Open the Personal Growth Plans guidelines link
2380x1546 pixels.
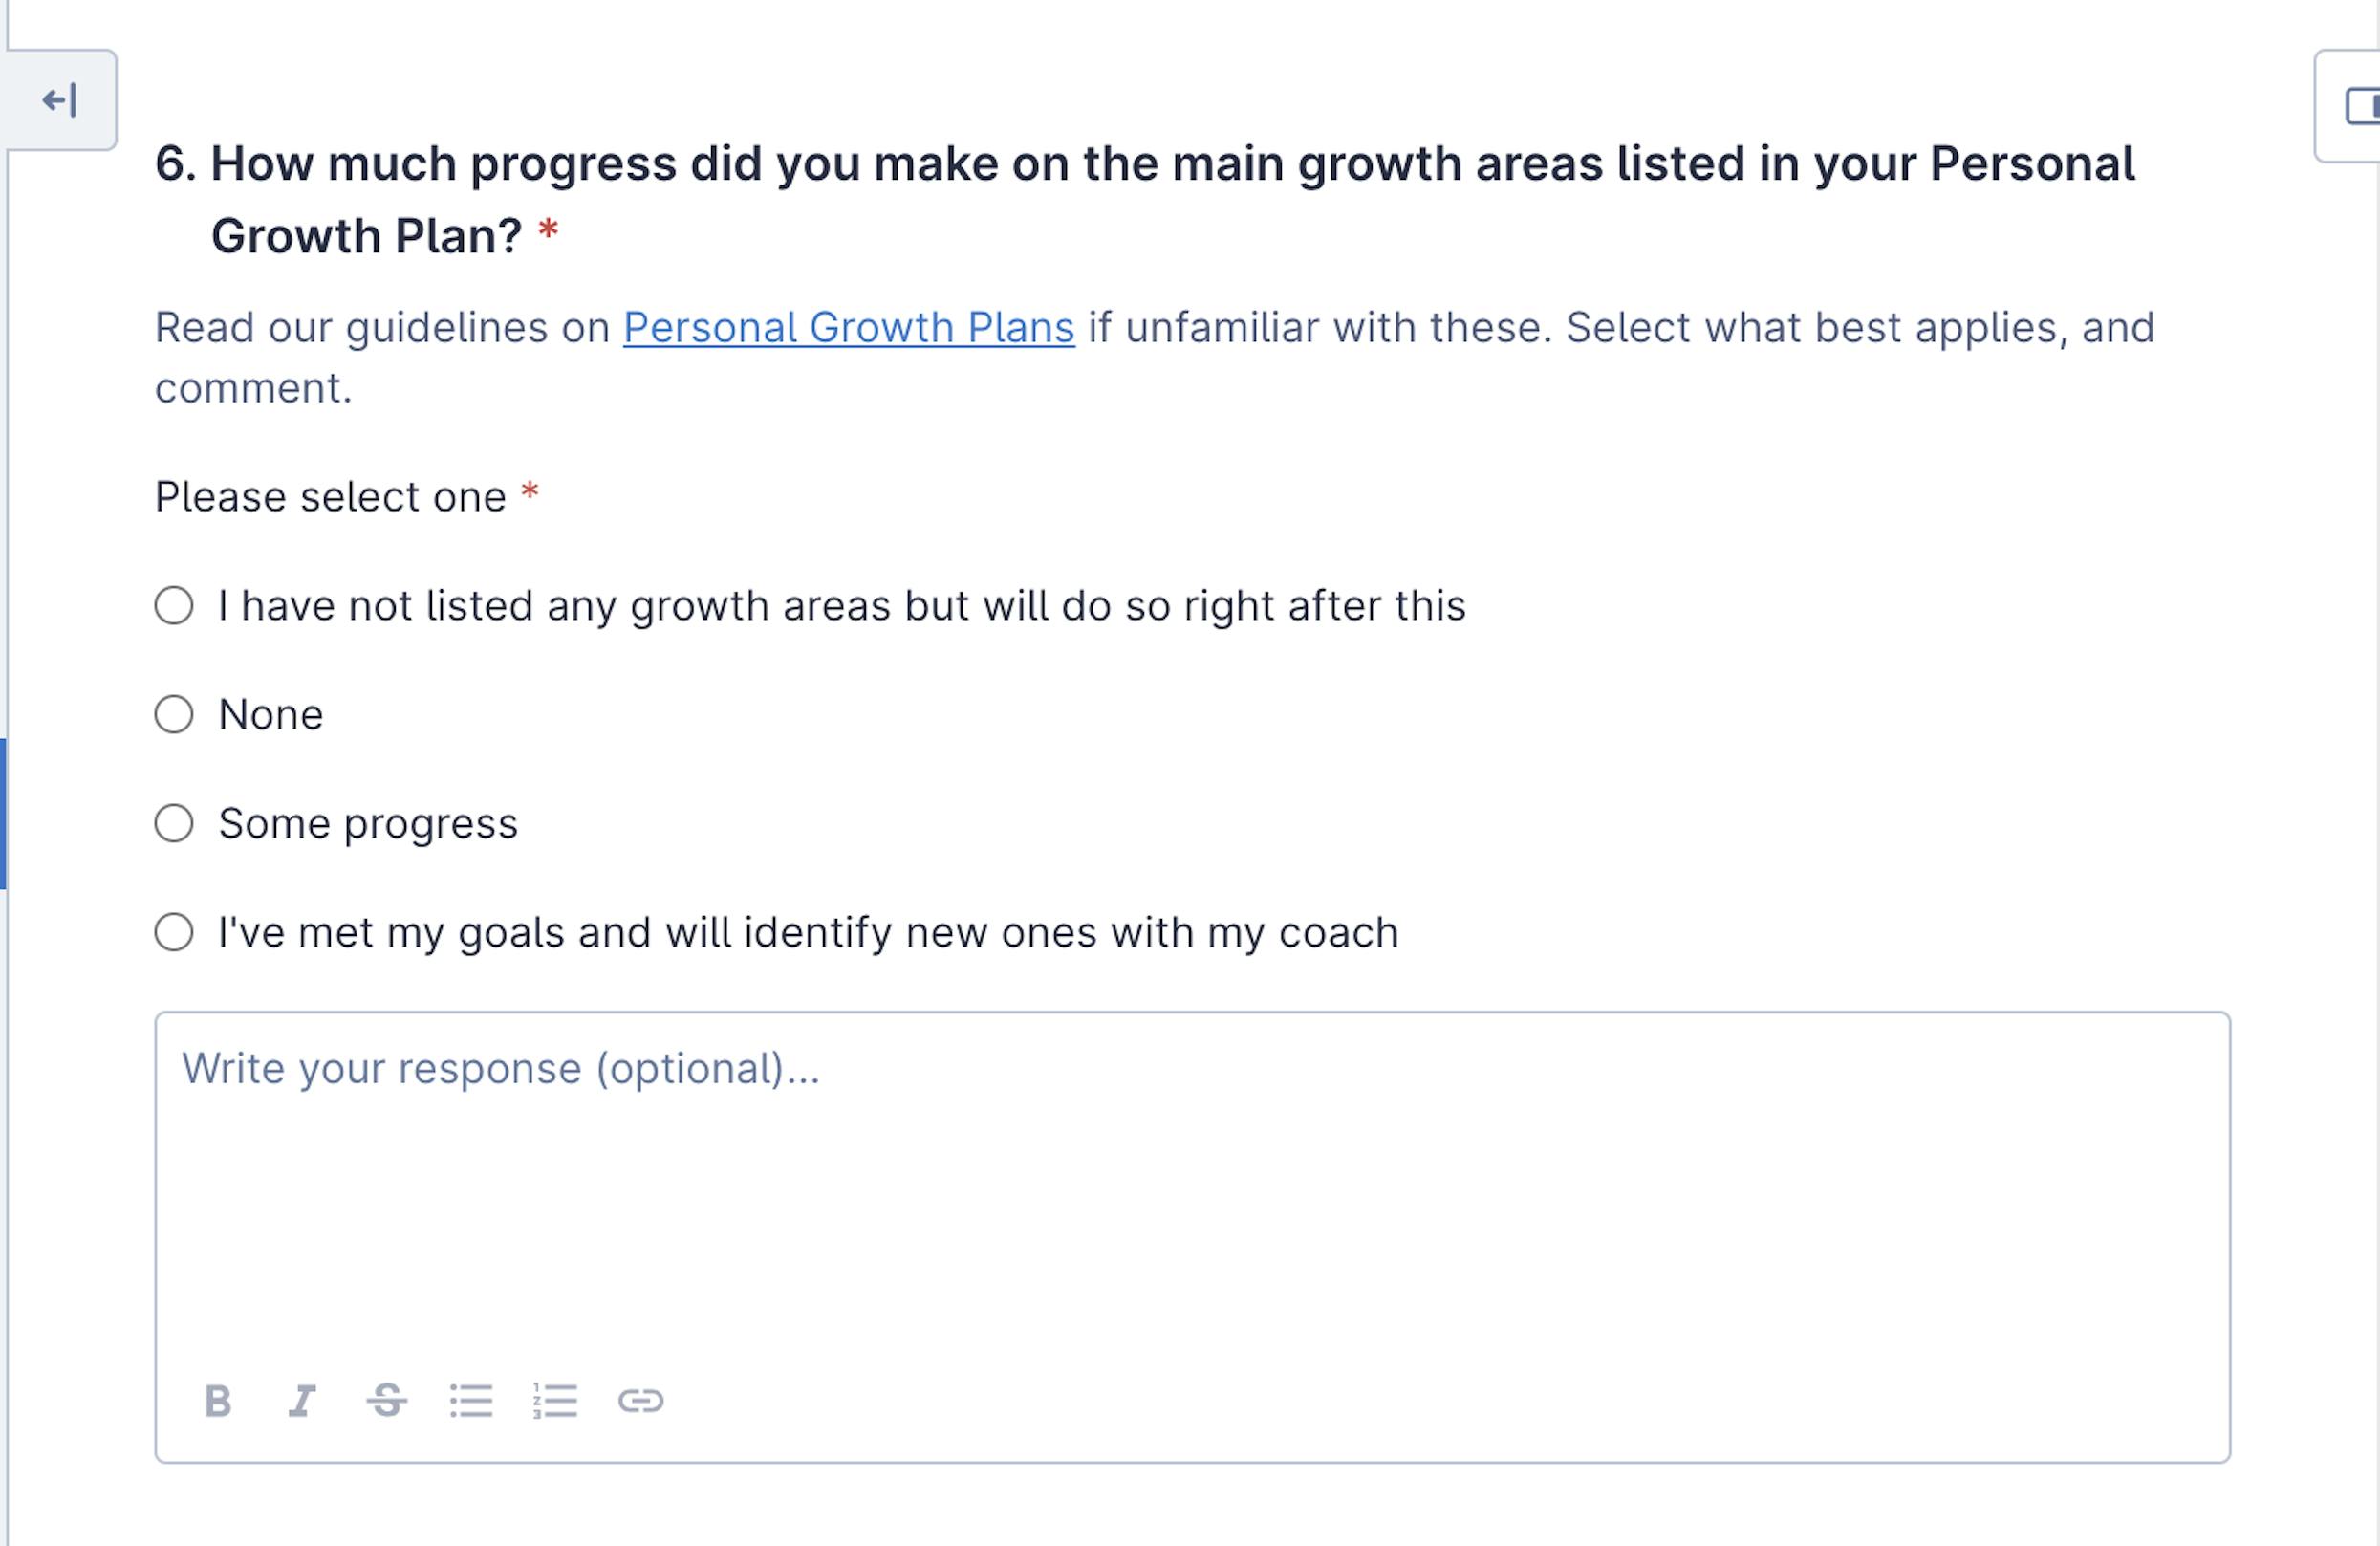click(848, 328)
